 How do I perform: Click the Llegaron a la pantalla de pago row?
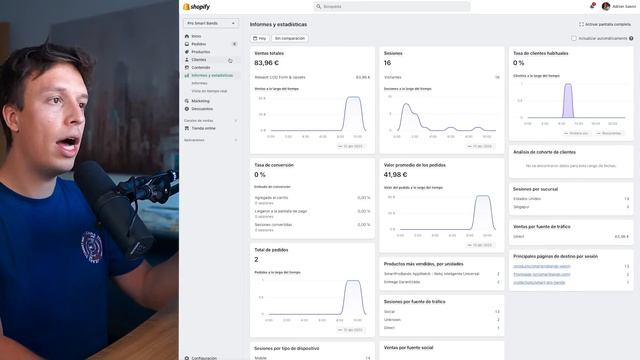click(312, 214)
